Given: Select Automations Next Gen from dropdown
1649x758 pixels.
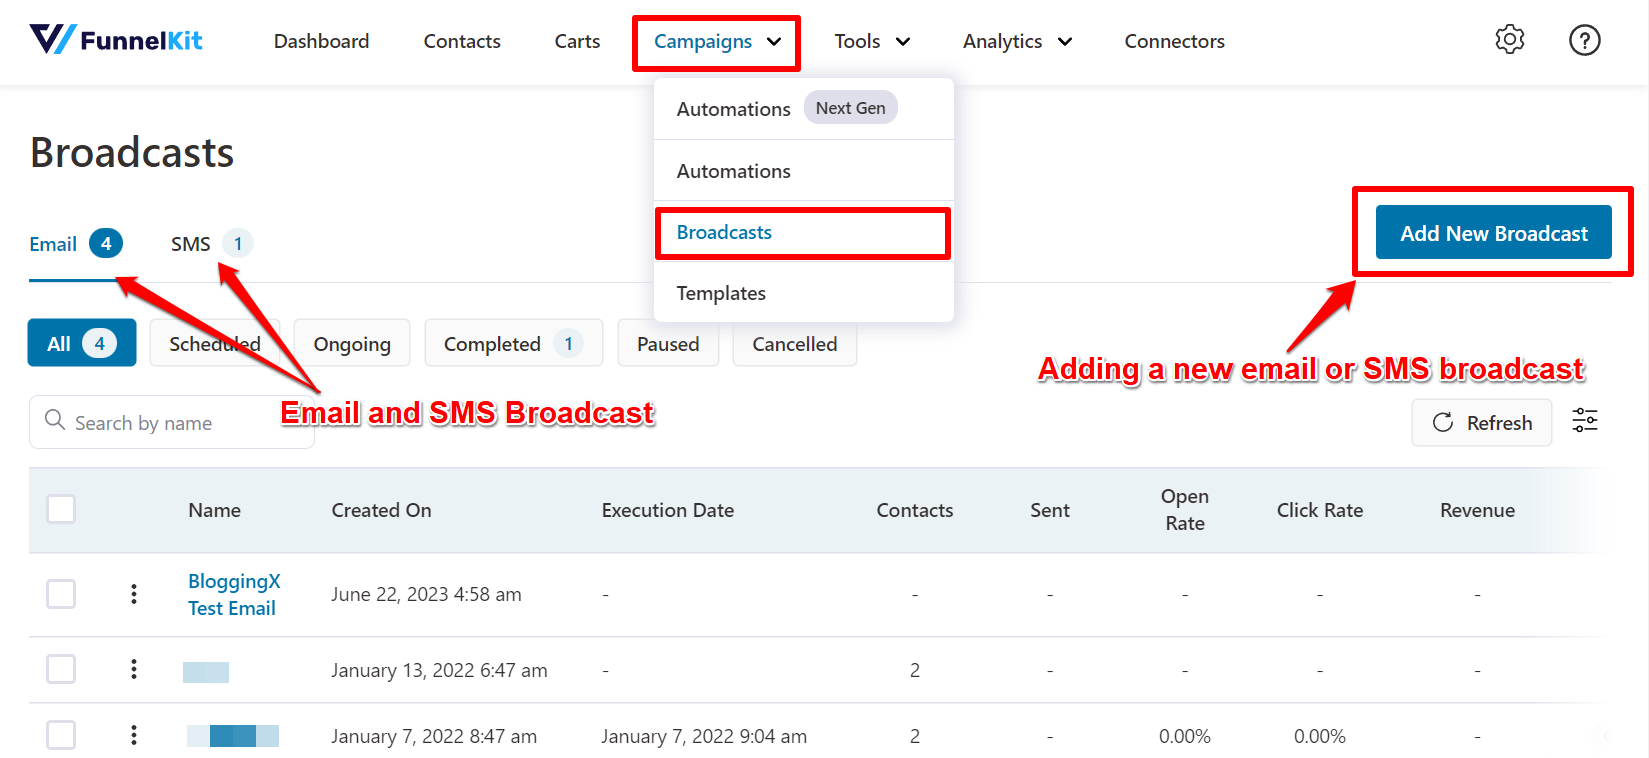Looking at the screenshot, I should coord(803,109).
